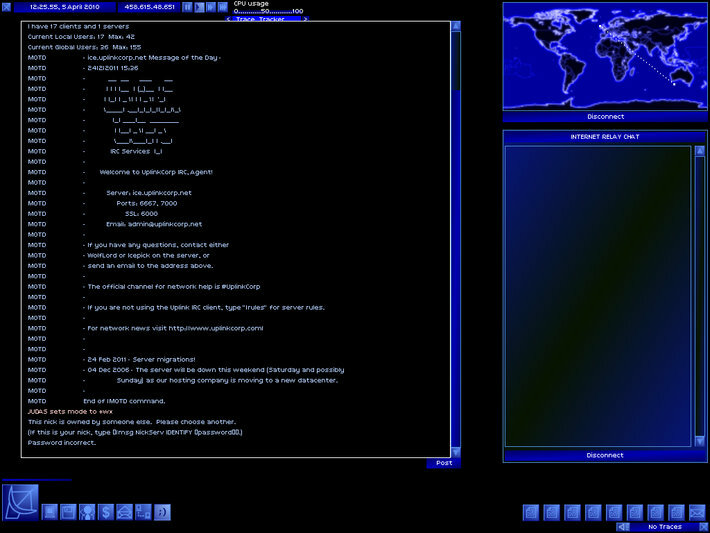This screenshot has height=533, width=710.
Task: Set game speed to normal play
Action: (x=199, y=6)
